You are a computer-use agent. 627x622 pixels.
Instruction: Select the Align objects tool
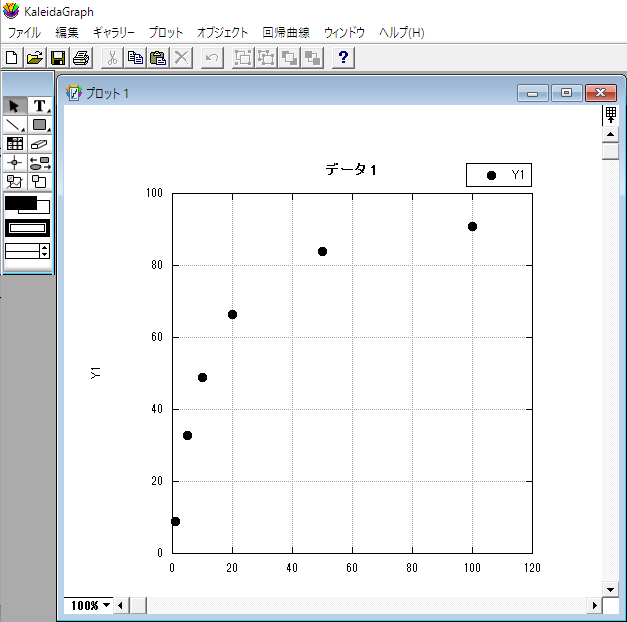(40, 182)
